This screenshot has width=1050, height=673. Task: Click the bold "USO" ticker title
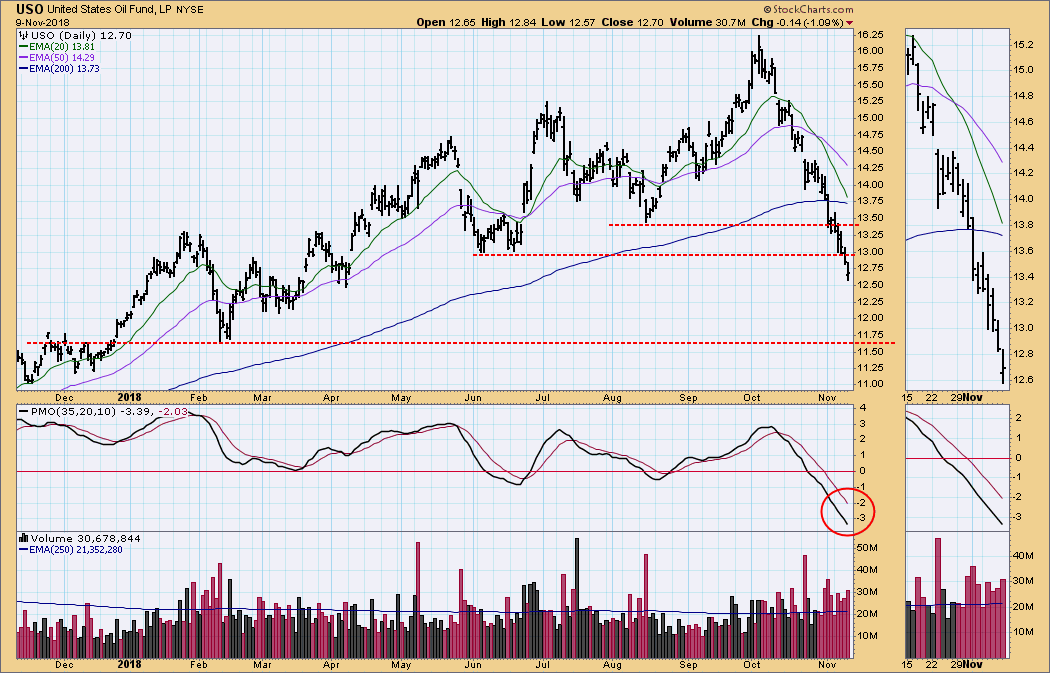coord(30,9)
